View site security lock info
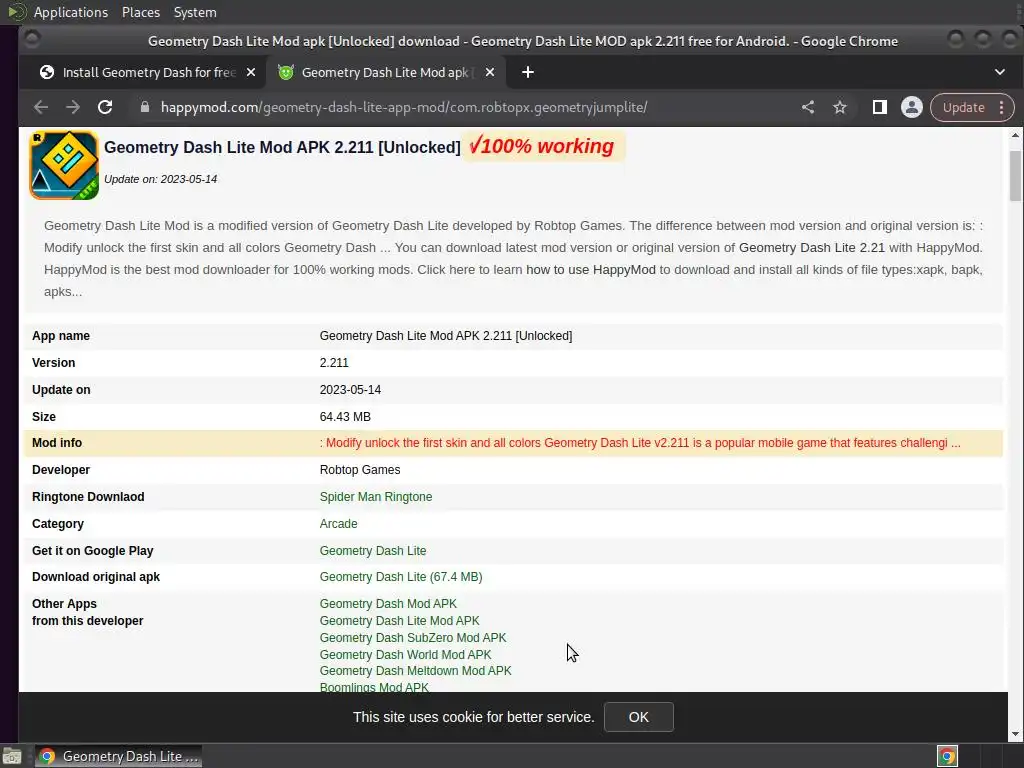Image resolution: width=1024 pixels, height=768 pixels. 145,107
